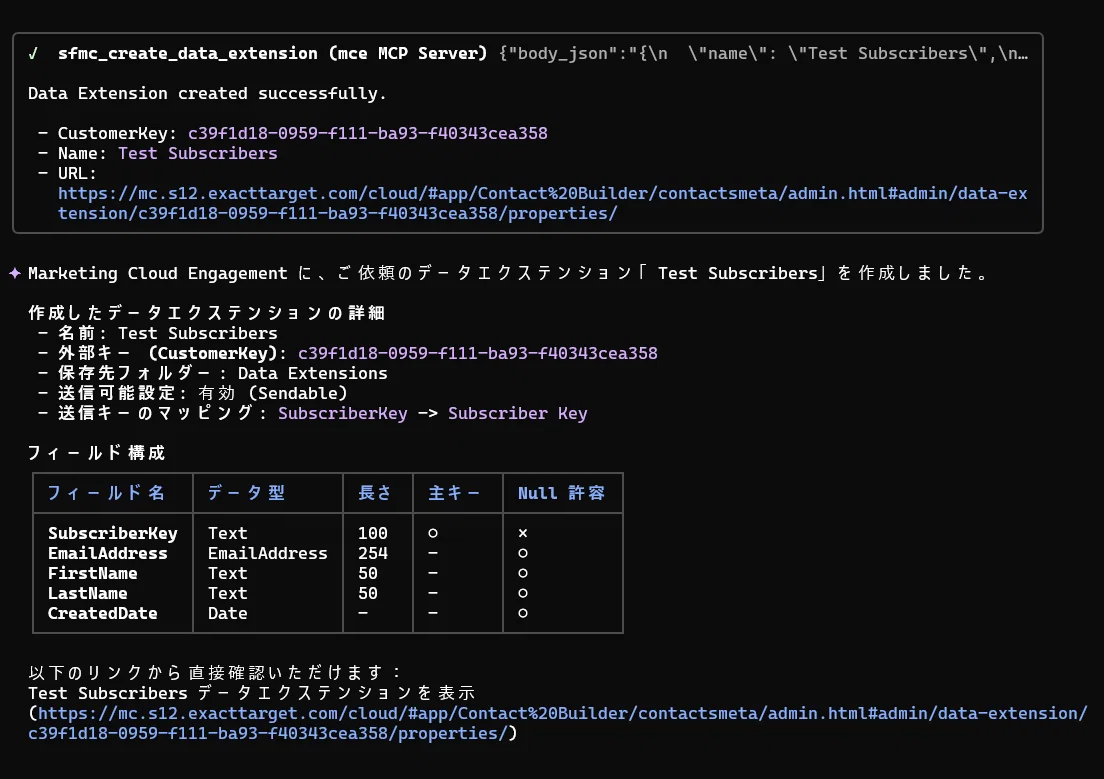Click the EmailAddress field name cell
Viewport: 1104px width, 779px height.
[x=108, y=554]
